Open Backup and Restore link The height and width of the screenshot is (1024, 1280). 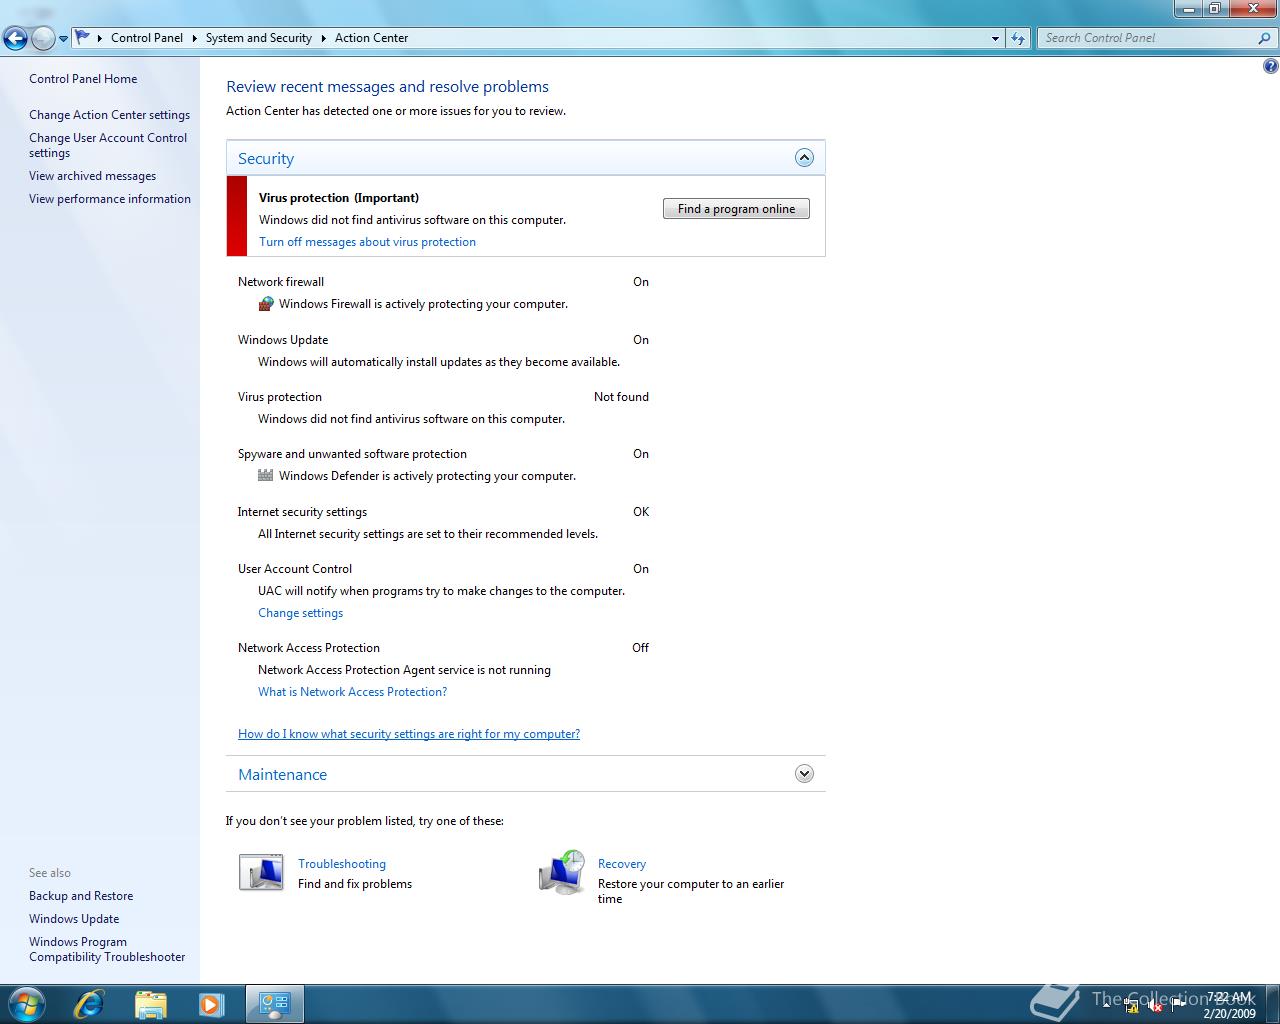[x=81, y=896]
